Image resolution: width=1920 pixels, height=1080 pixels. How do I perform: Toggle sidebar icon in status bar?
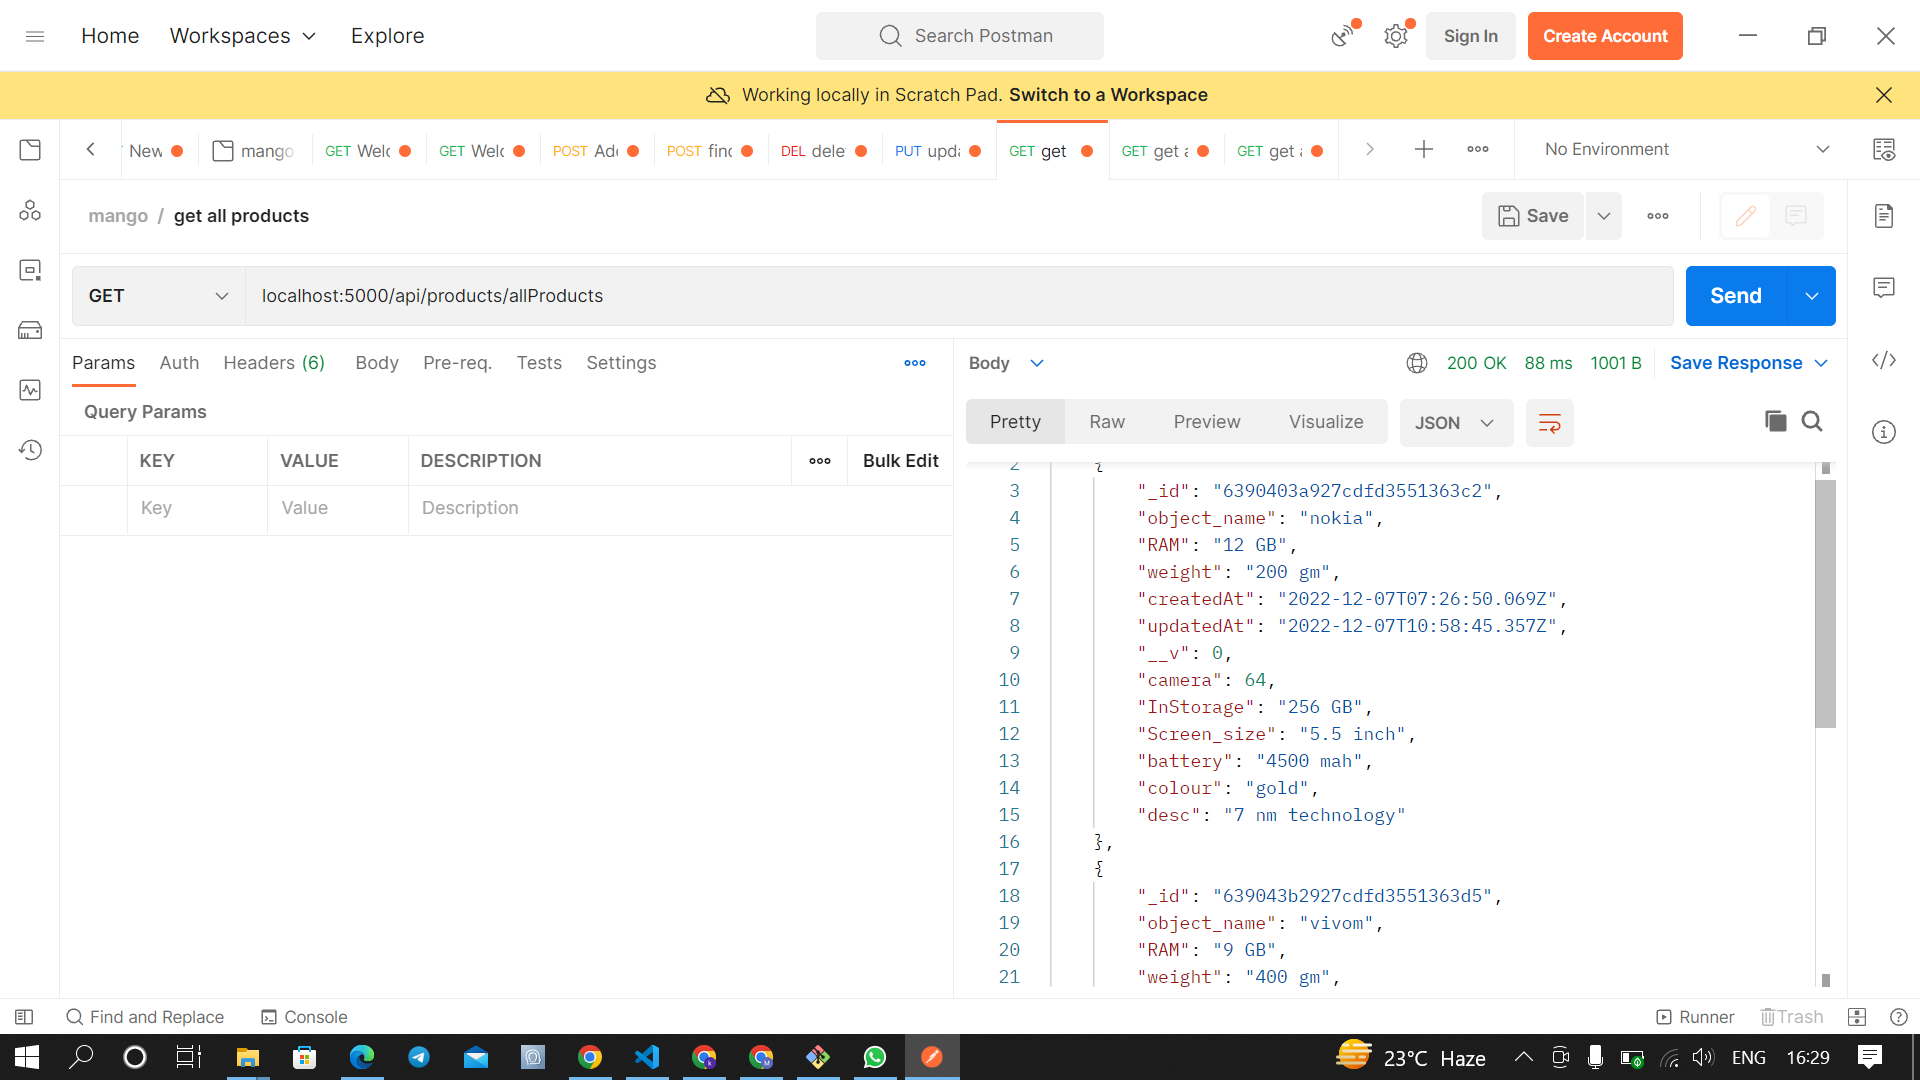(x=24, y=1017)
